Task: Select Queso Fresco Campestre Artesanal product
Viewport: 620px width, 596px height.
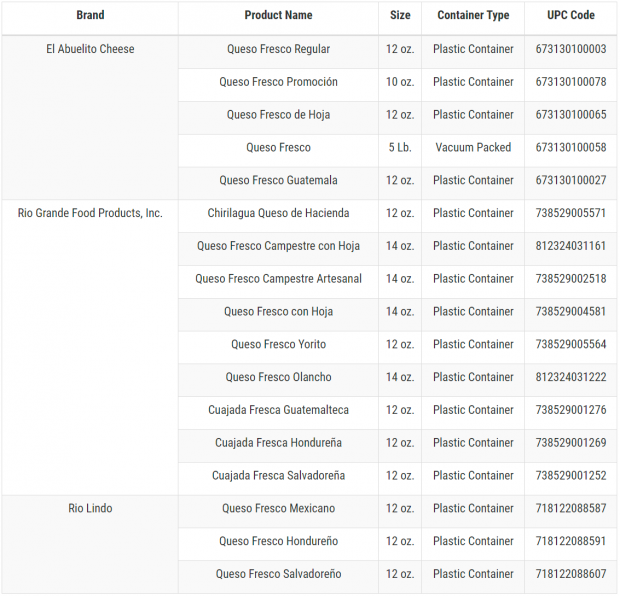Action: 278,279
